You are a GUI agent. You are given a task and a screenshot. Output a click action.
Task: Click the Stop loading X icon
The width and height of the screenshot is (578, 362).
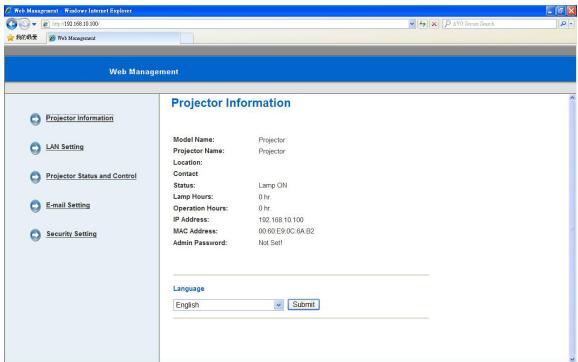[434, 24]
